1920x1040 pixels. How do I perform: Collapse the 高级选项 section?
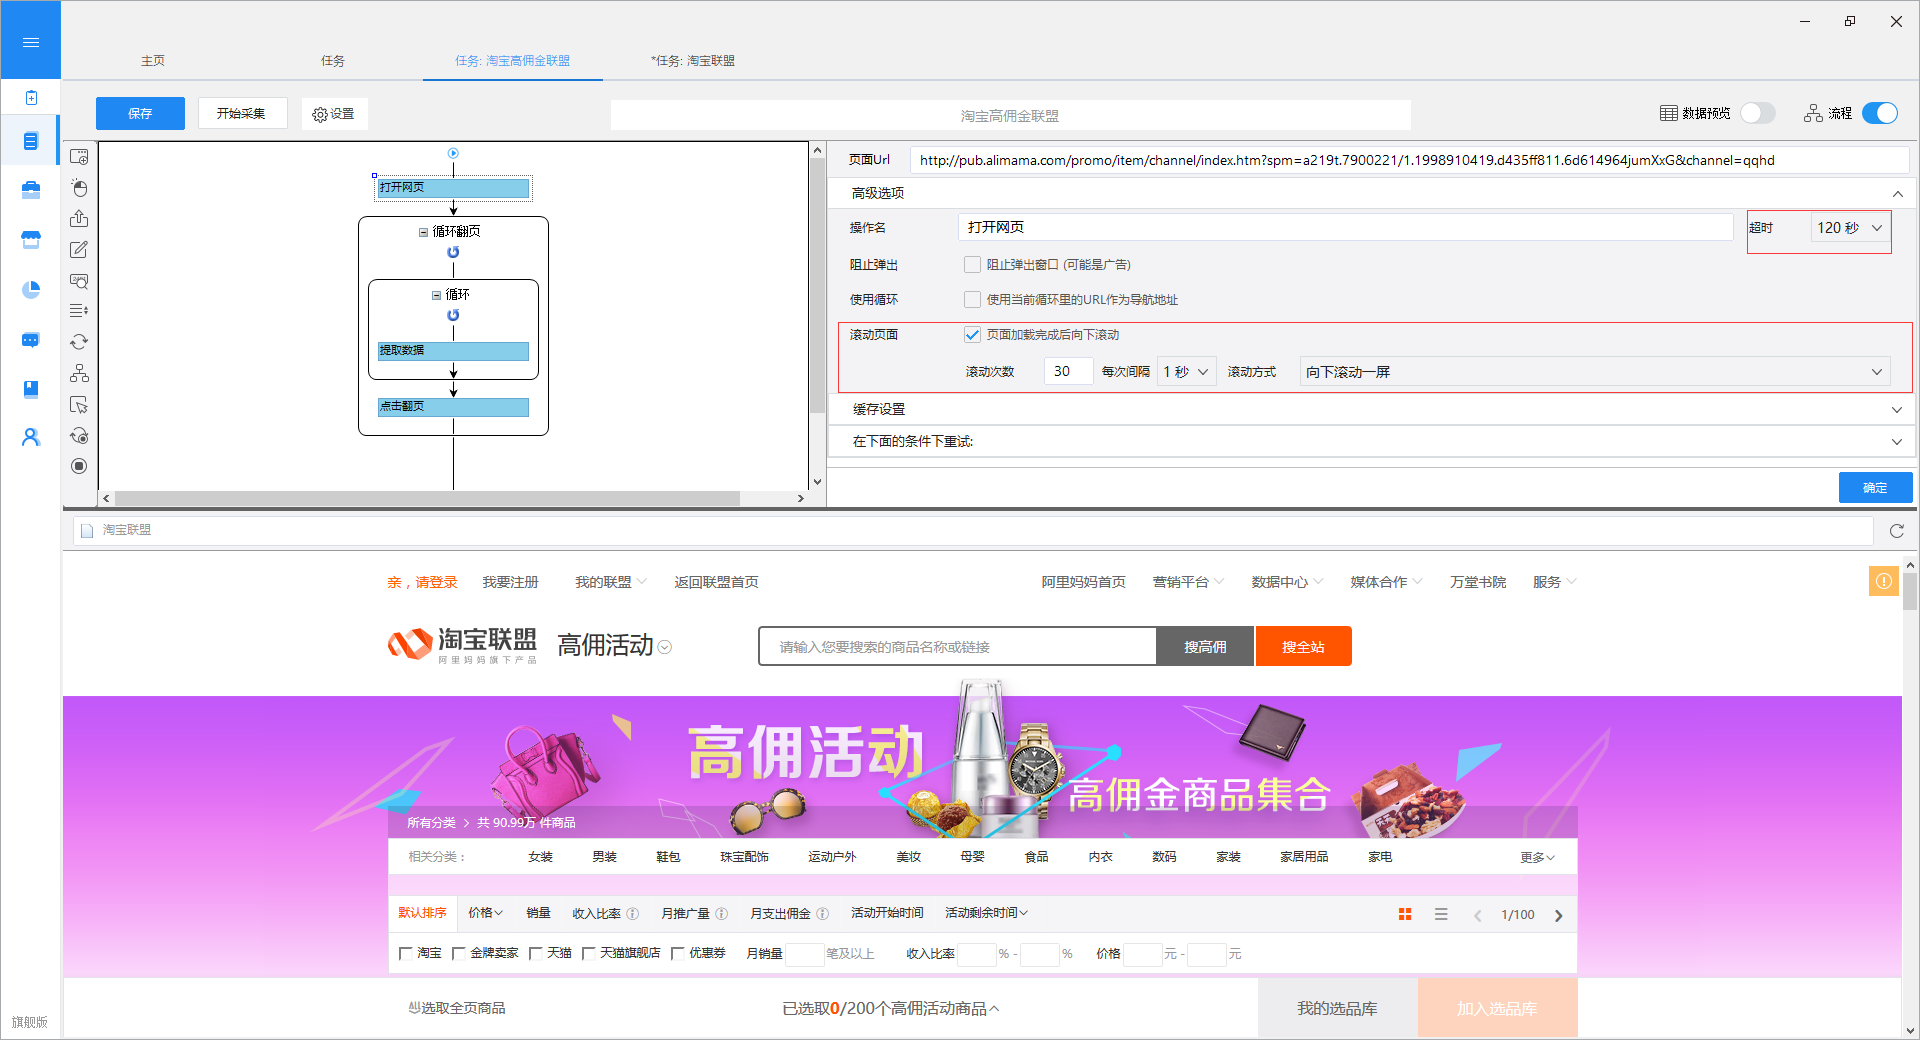coord(1897,194)
